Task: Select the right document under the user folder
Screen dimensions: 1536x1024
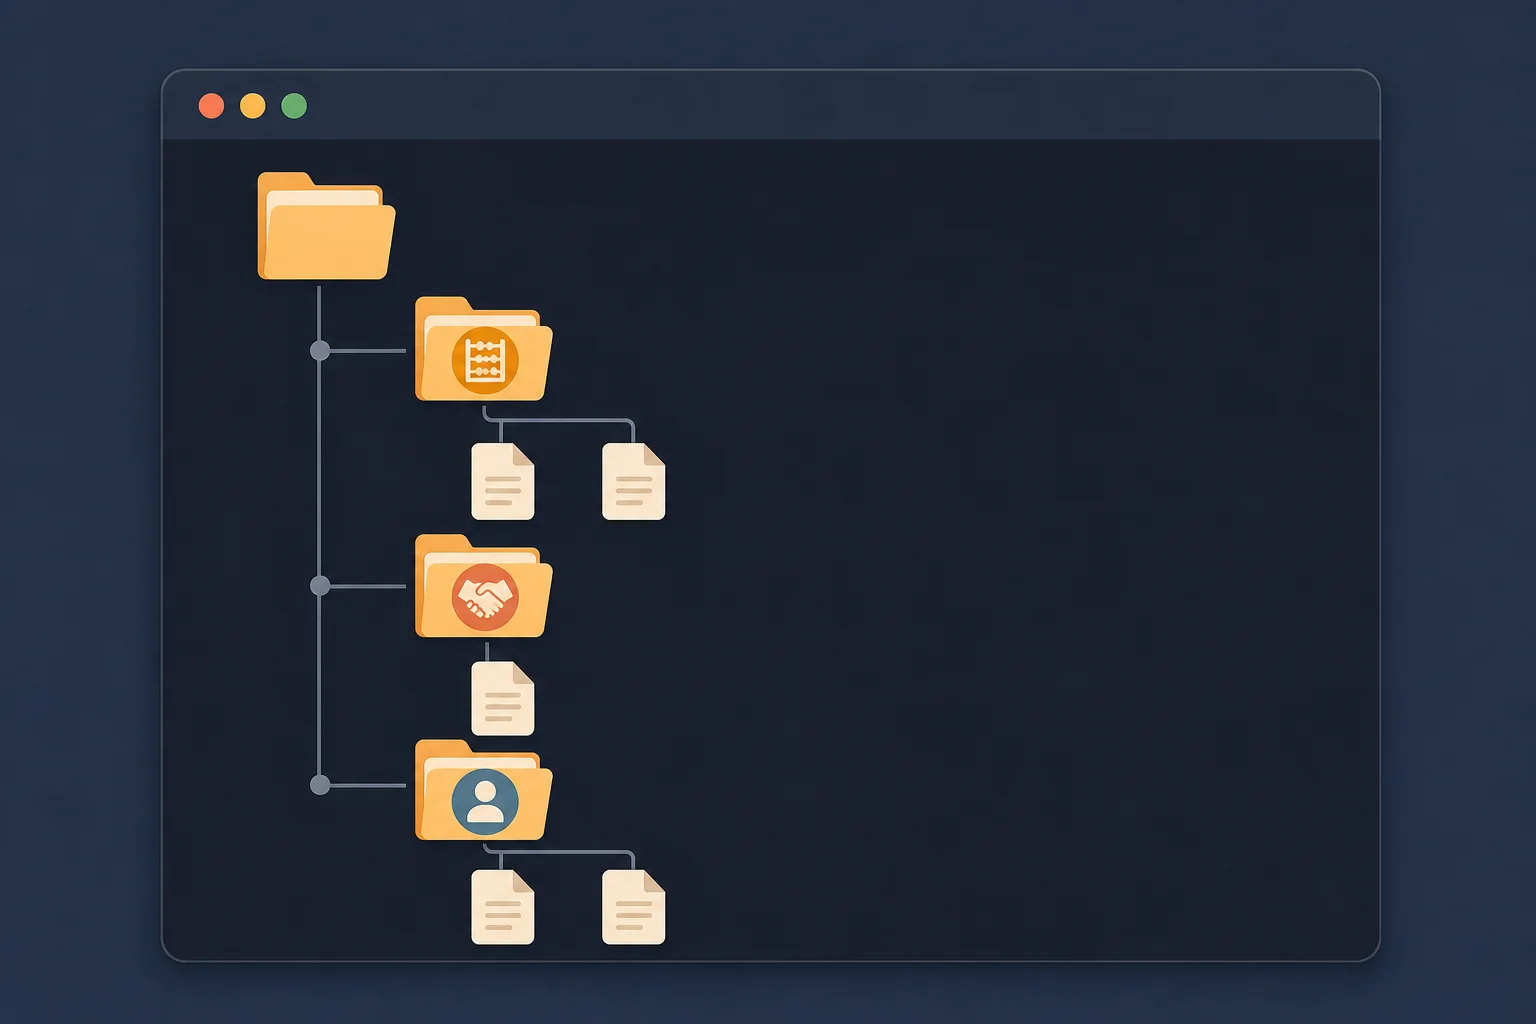Action: (634, 907)
